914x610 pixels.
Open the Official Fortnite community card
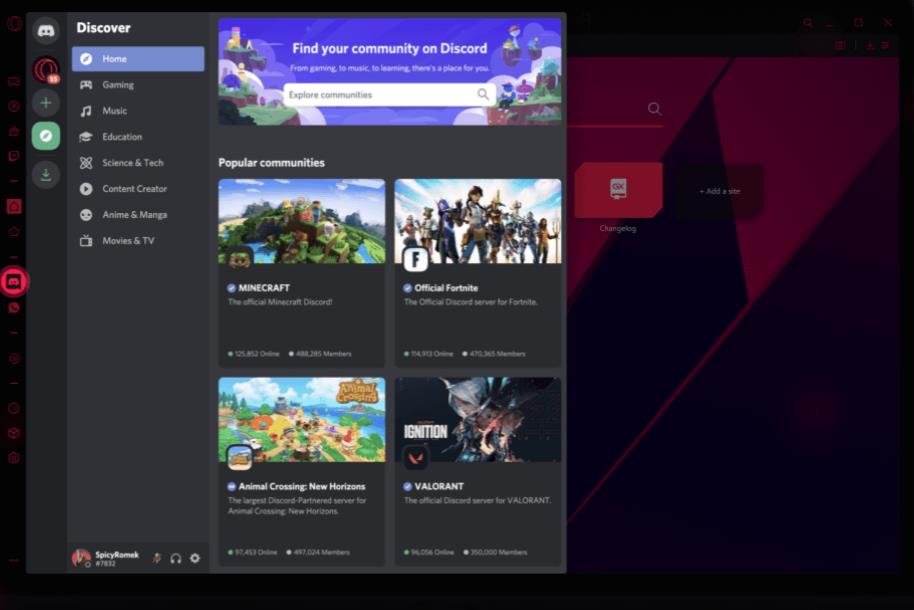(477, 273)
